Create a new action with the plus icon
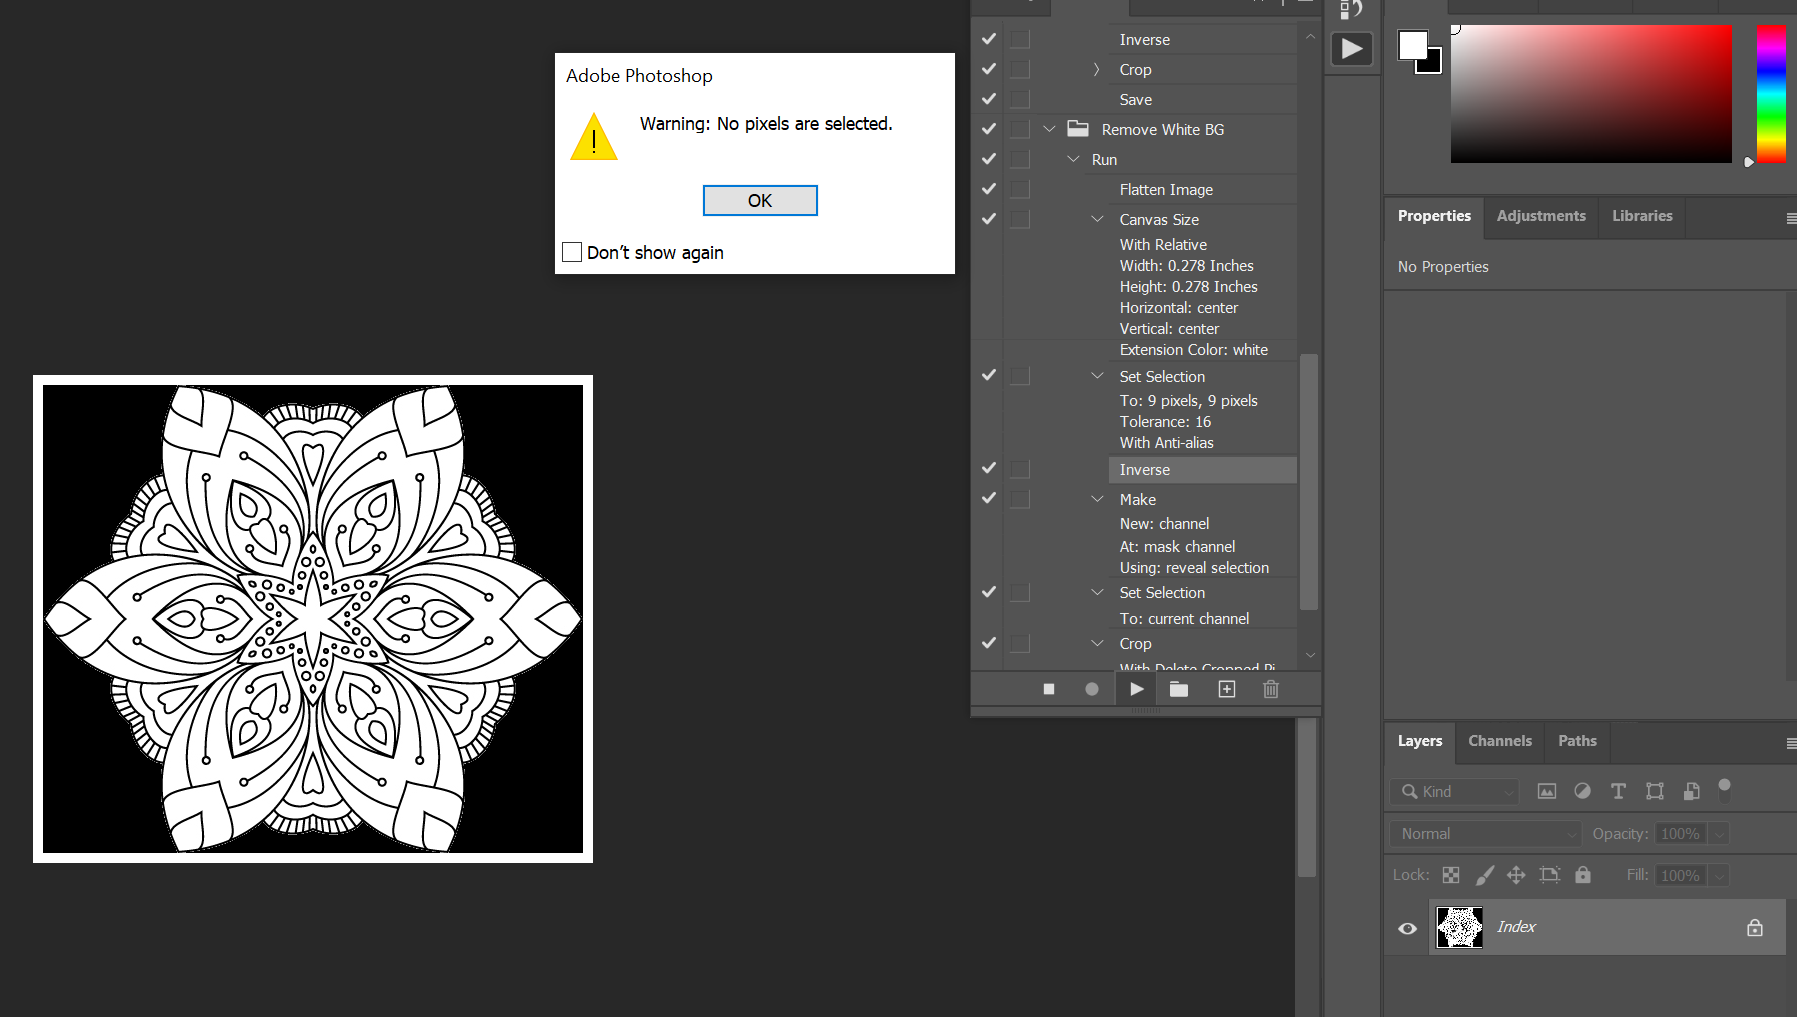The height and width of the screenshot is (1017, 1797). [x=1226, y=689]
